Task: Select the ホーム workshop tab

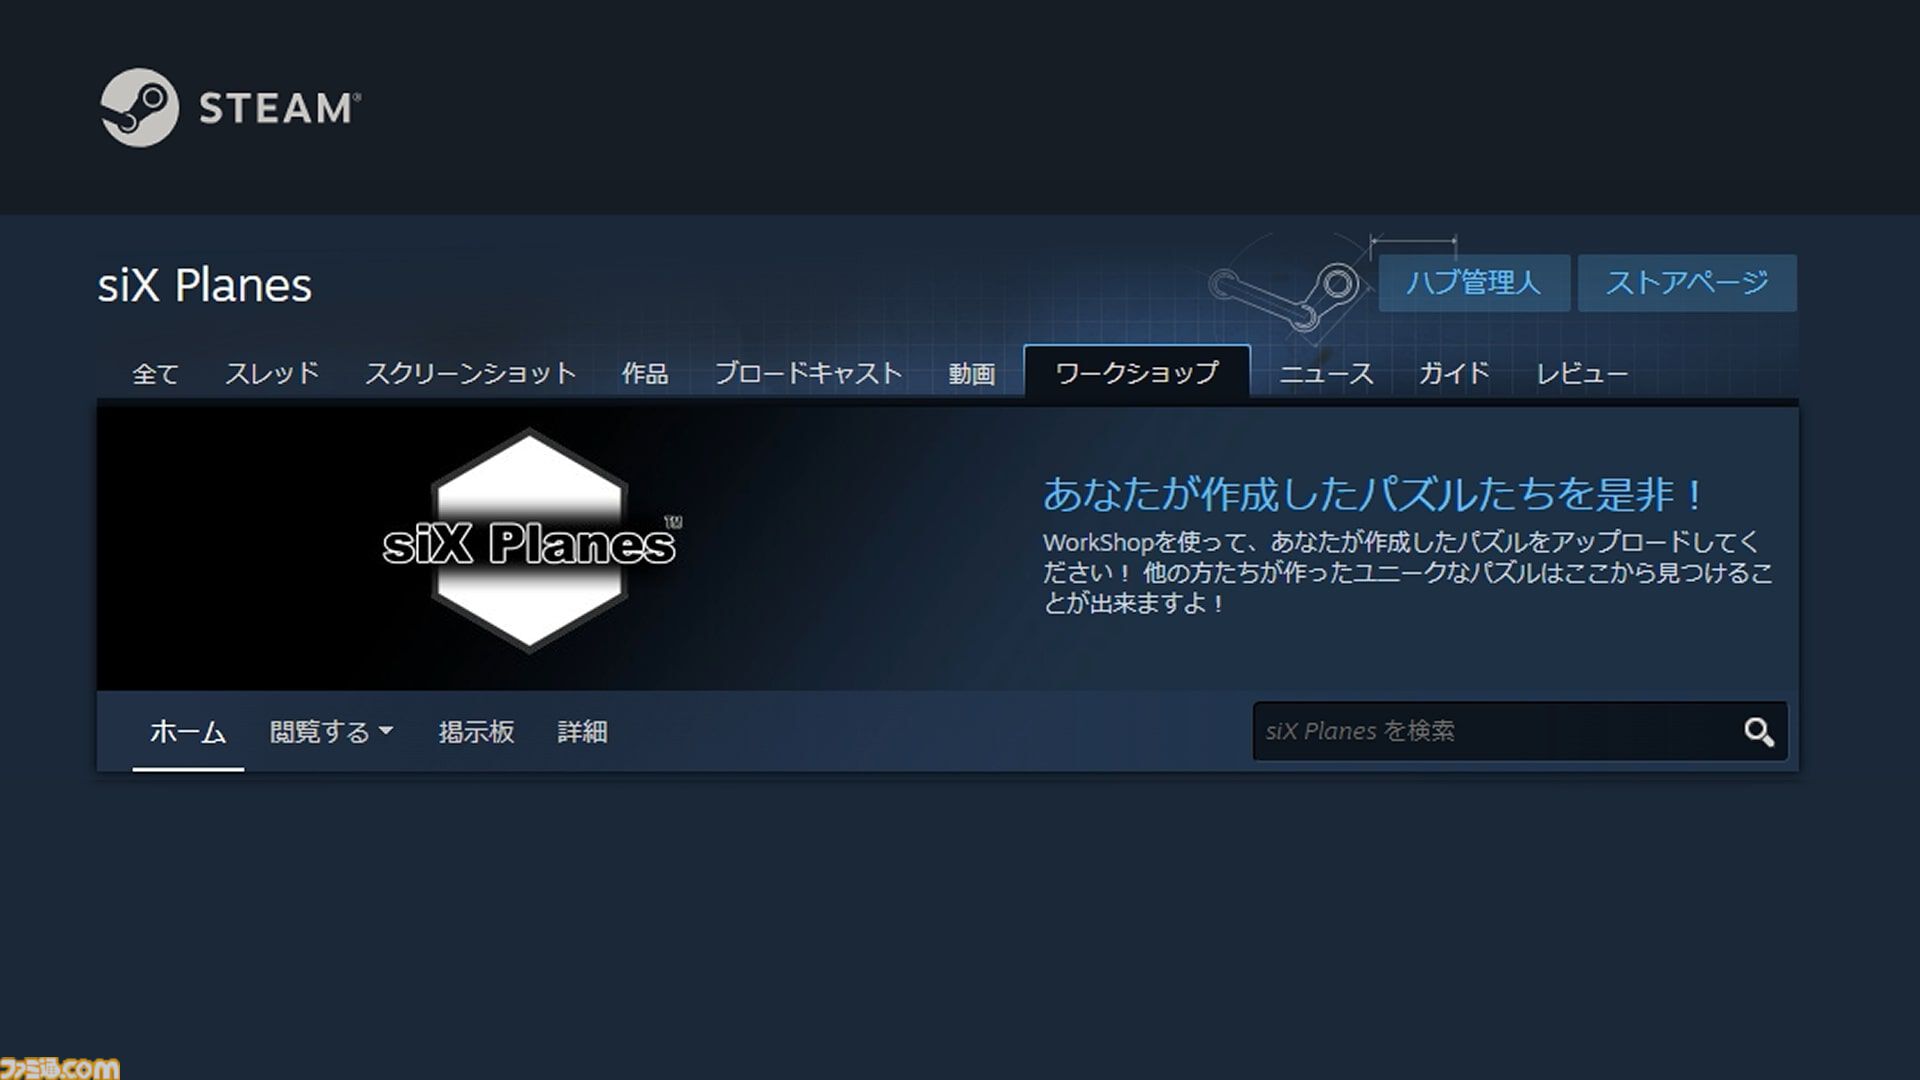Action: click(x=188, y=732)
